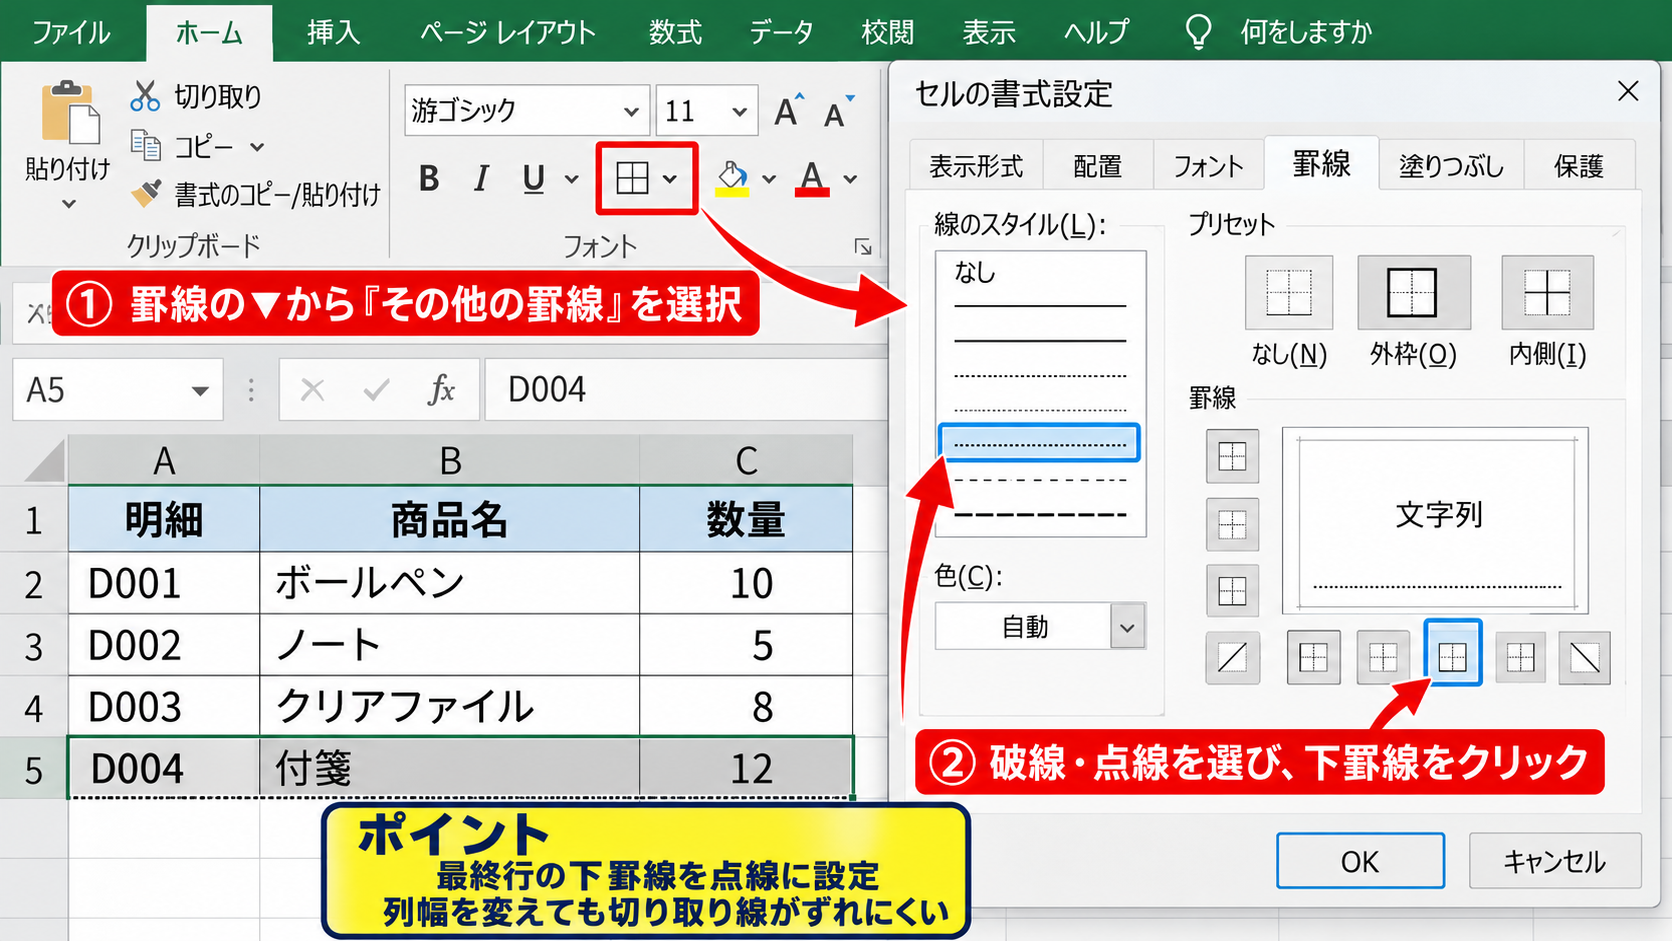Switch to the データ ribbon tab
The width and height of the screenshot is (1672, 941).
point(781,32)
